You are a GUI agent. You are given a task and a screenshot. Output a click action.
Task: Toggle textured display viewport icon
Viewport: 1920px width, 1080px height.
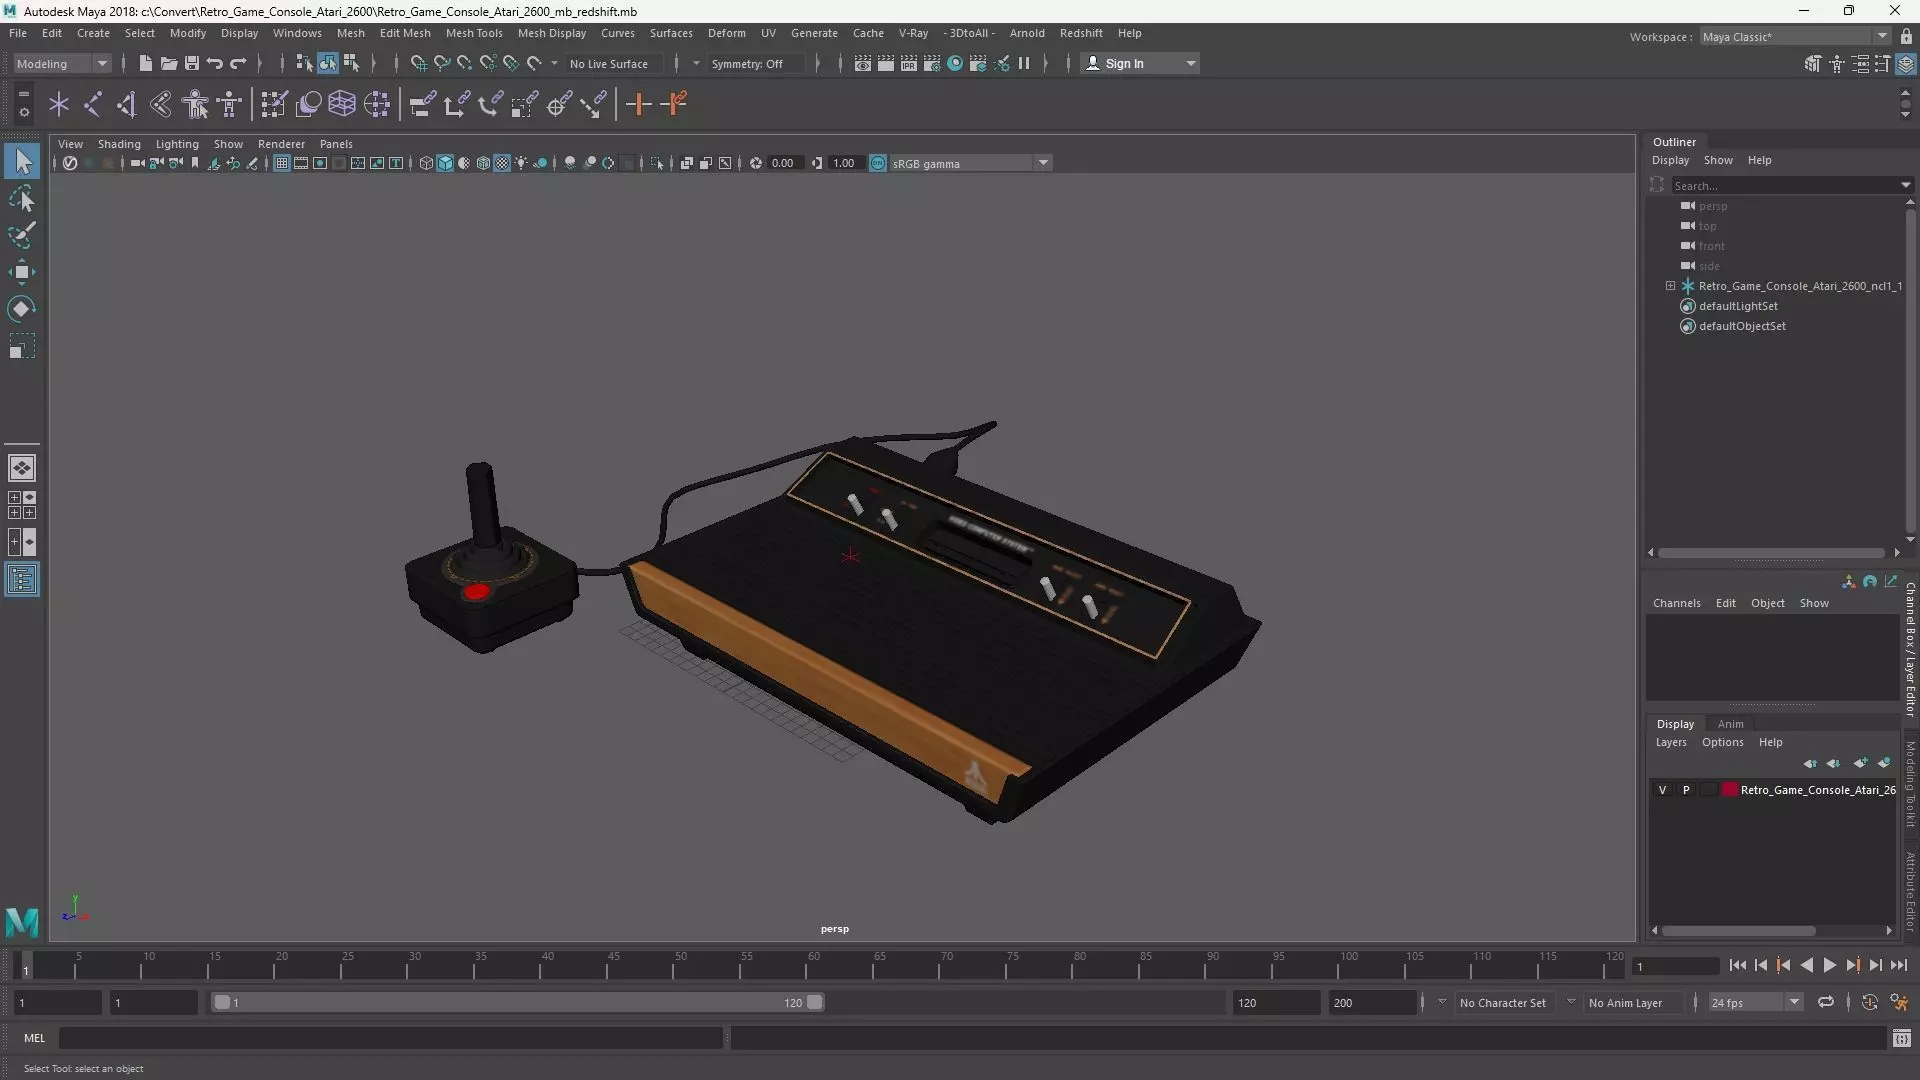coord(502,163)
